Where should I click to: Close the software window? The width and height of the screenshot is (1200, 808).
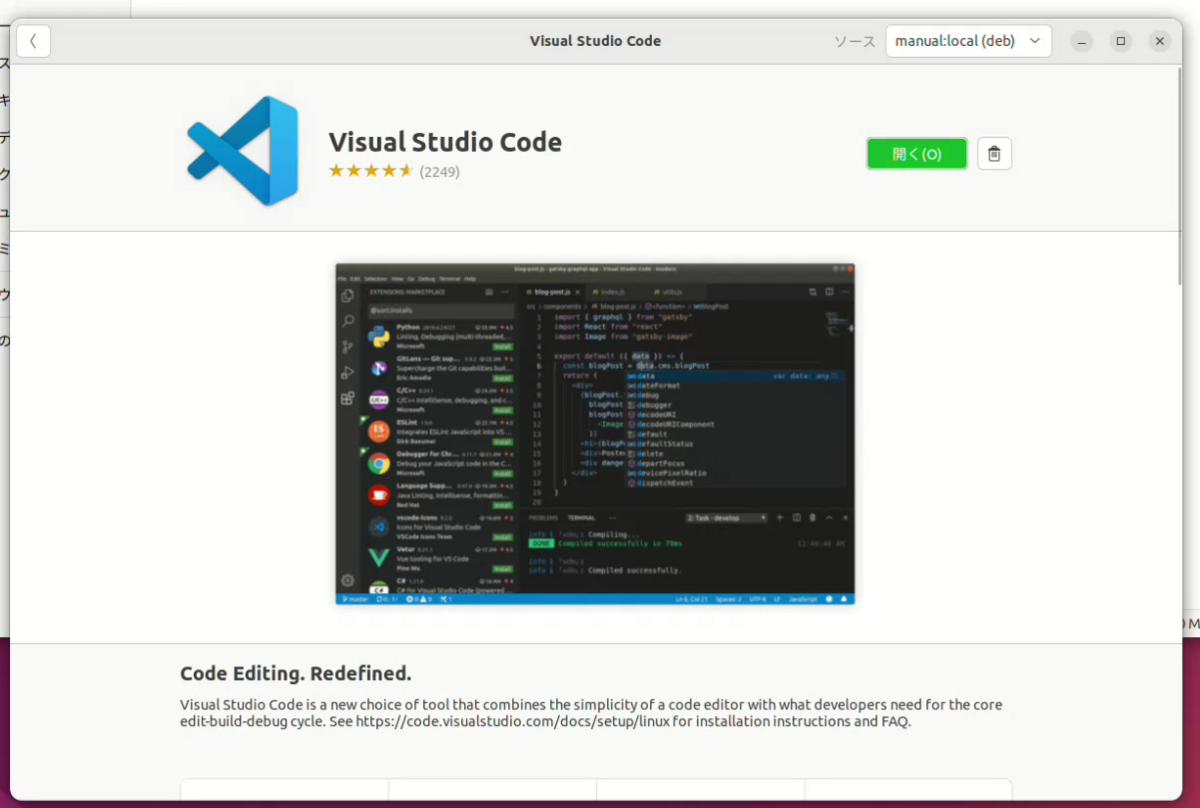click(x=1159, y=41)
